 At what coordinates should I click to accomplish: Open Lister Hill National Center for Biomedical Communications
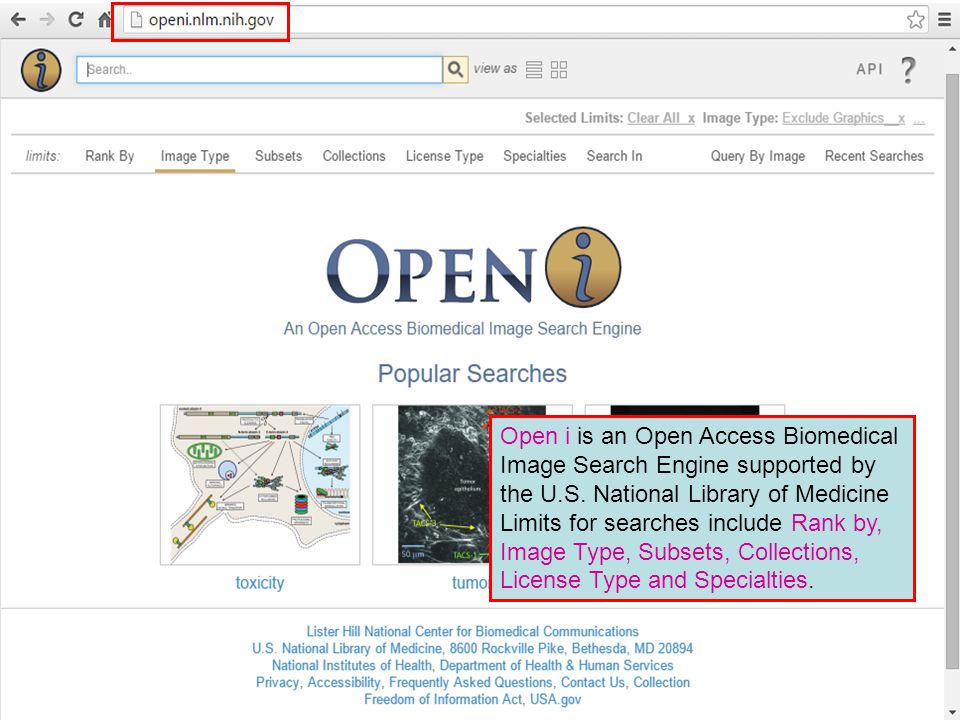pos(473,631)
